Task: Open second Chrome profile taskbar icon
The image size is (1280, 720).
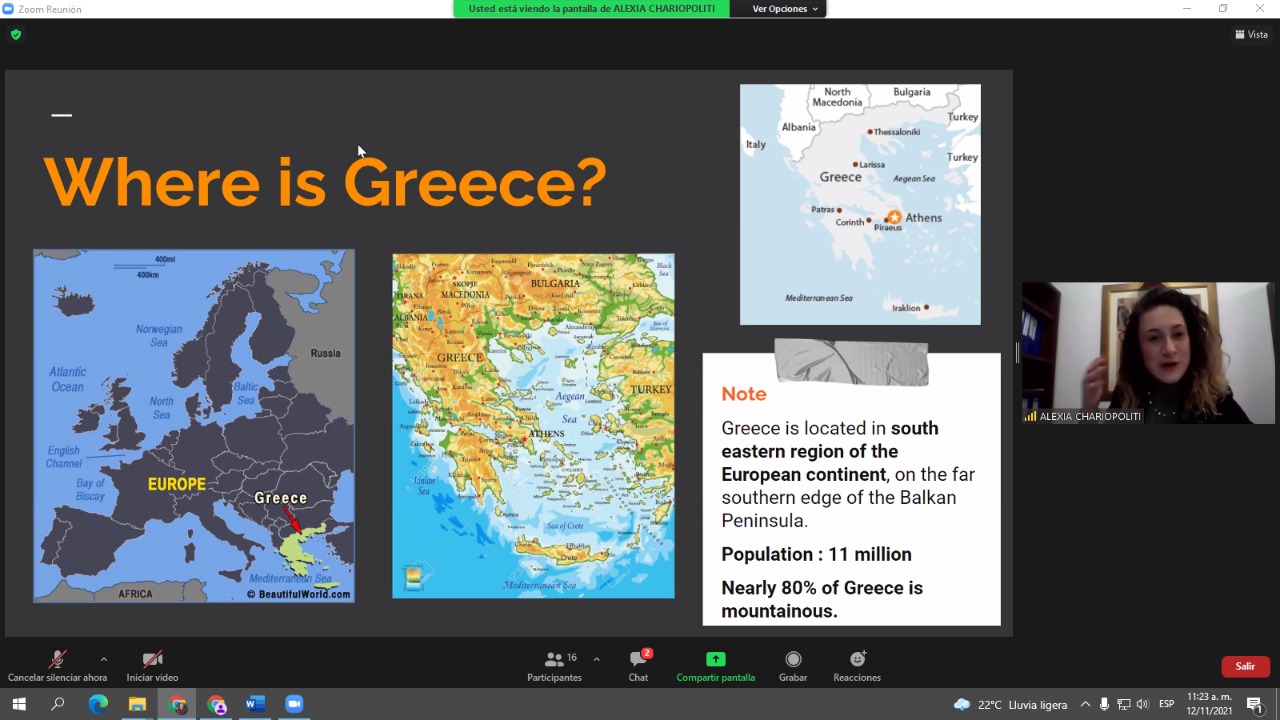Action: 217,704
